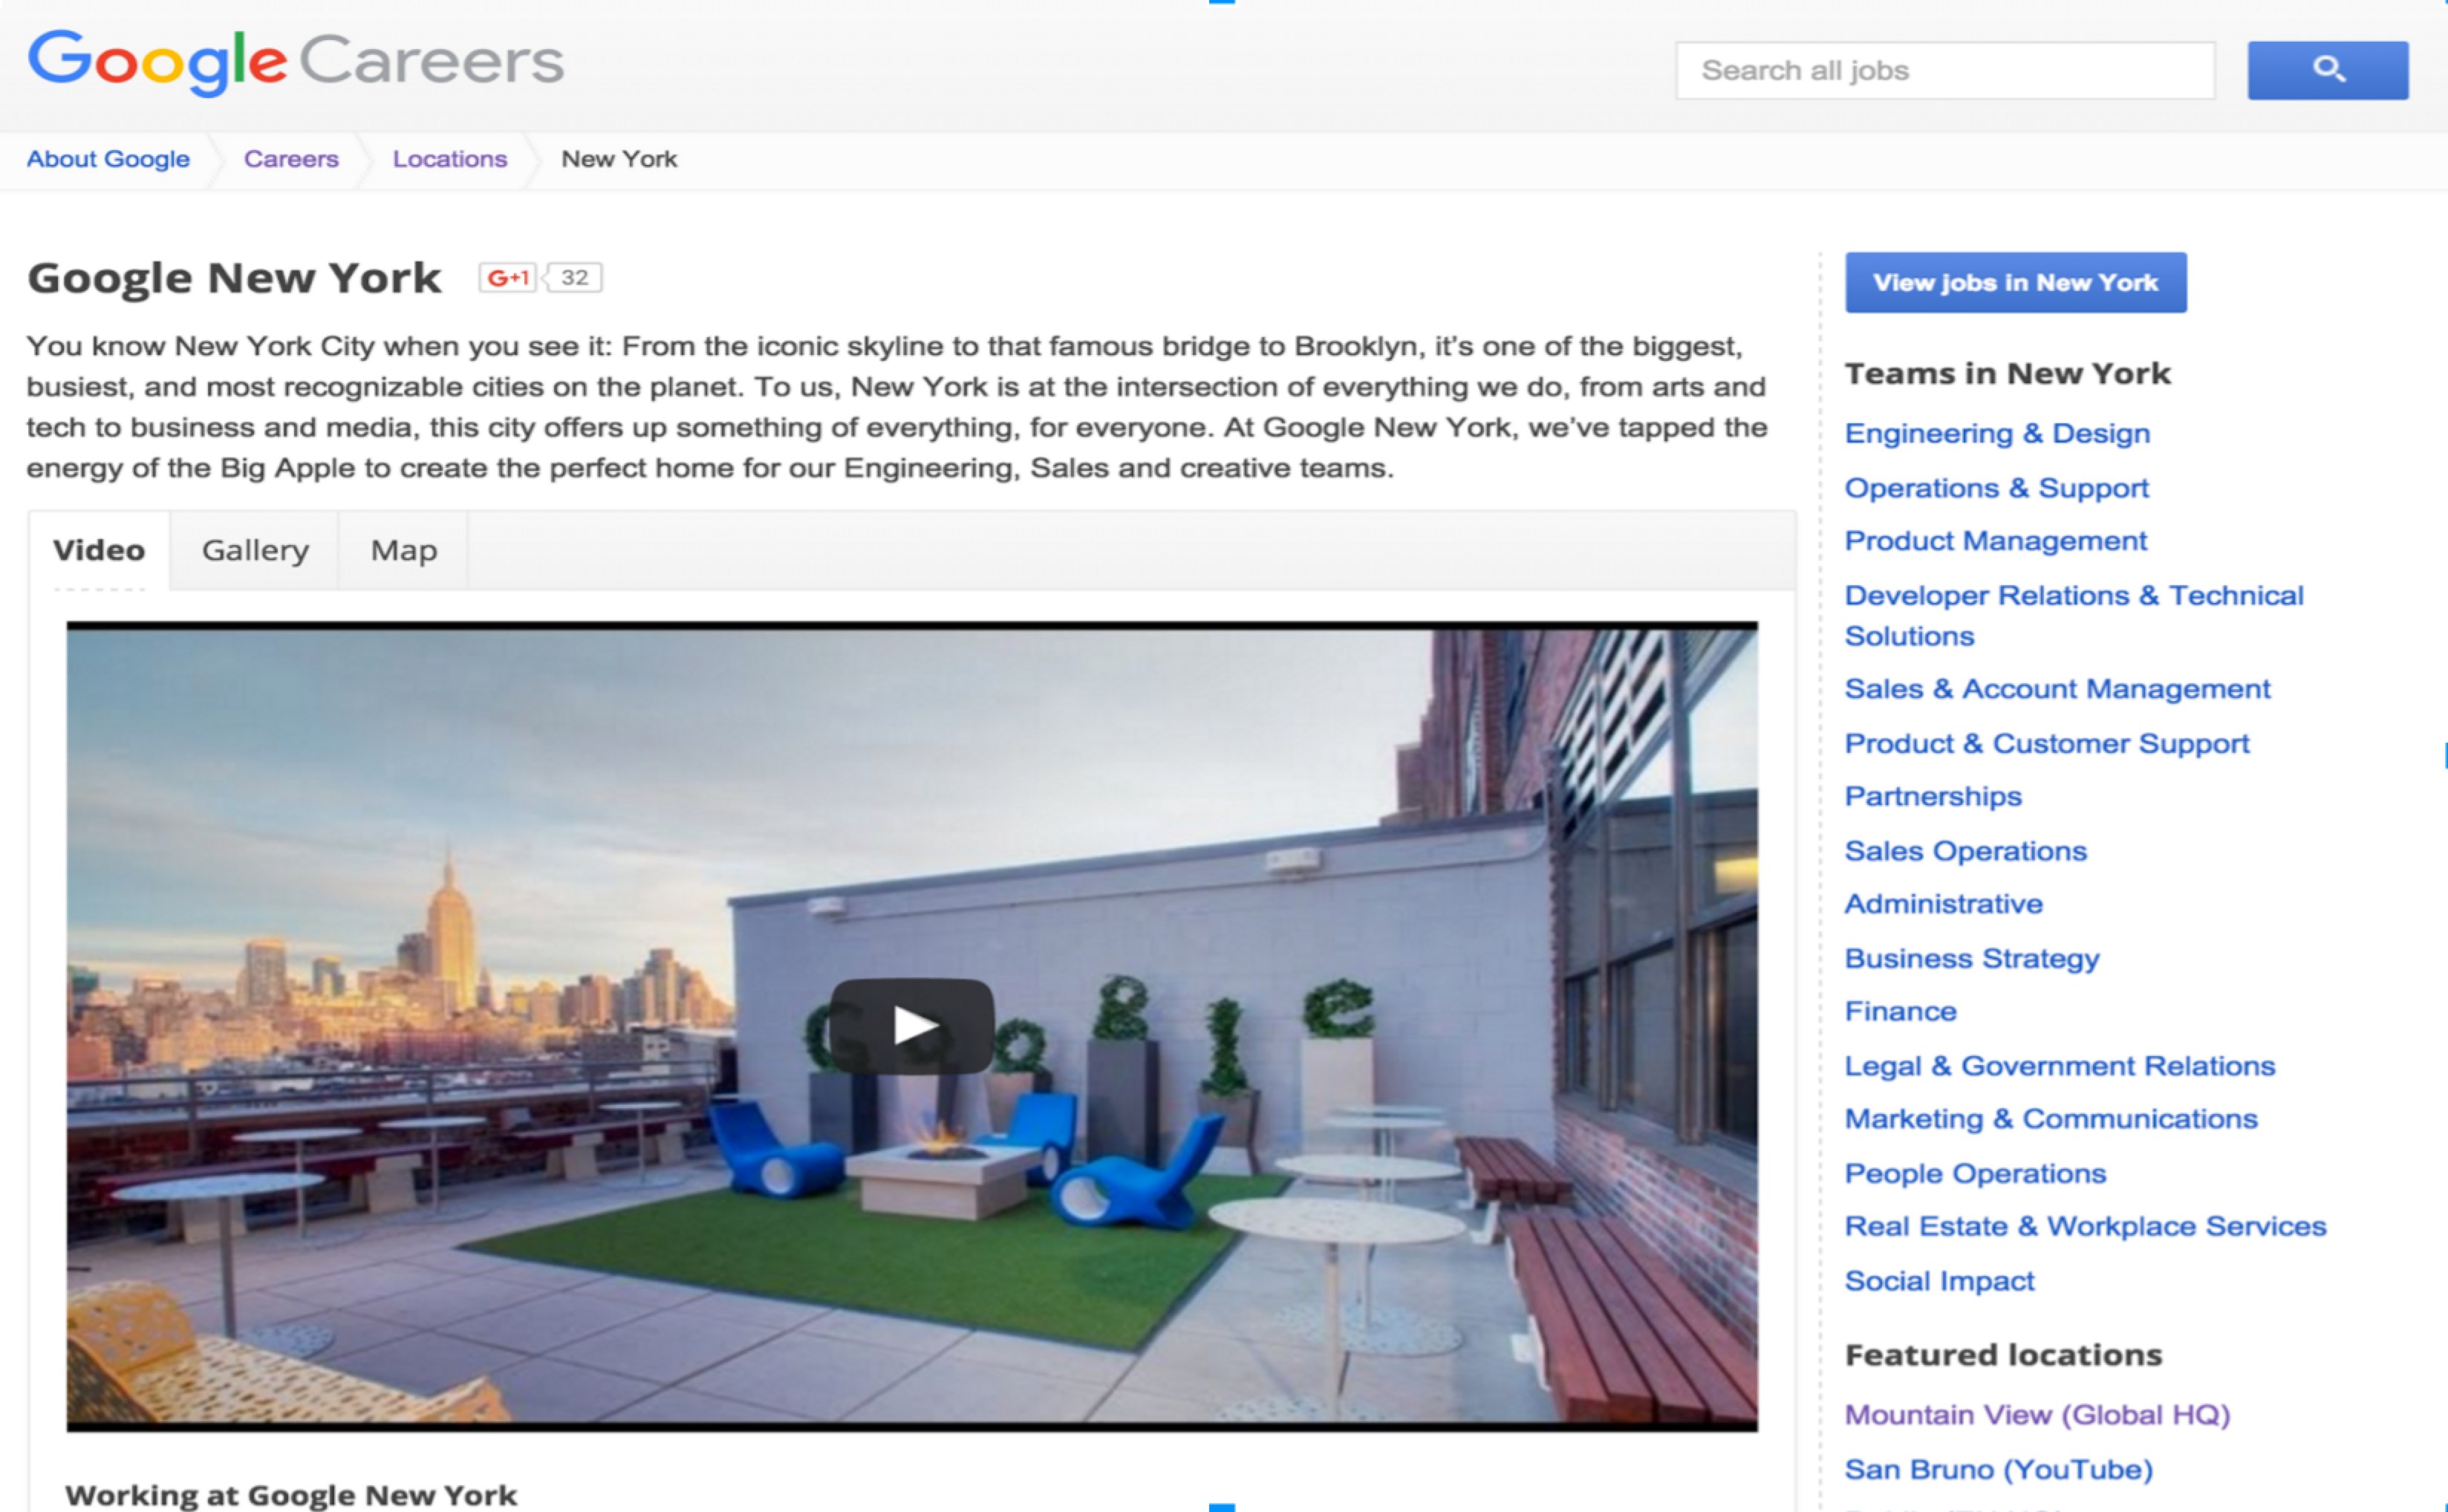
Task: Open Developer Relations & Technical Solutions link
Action: [x=2074, y=616]
